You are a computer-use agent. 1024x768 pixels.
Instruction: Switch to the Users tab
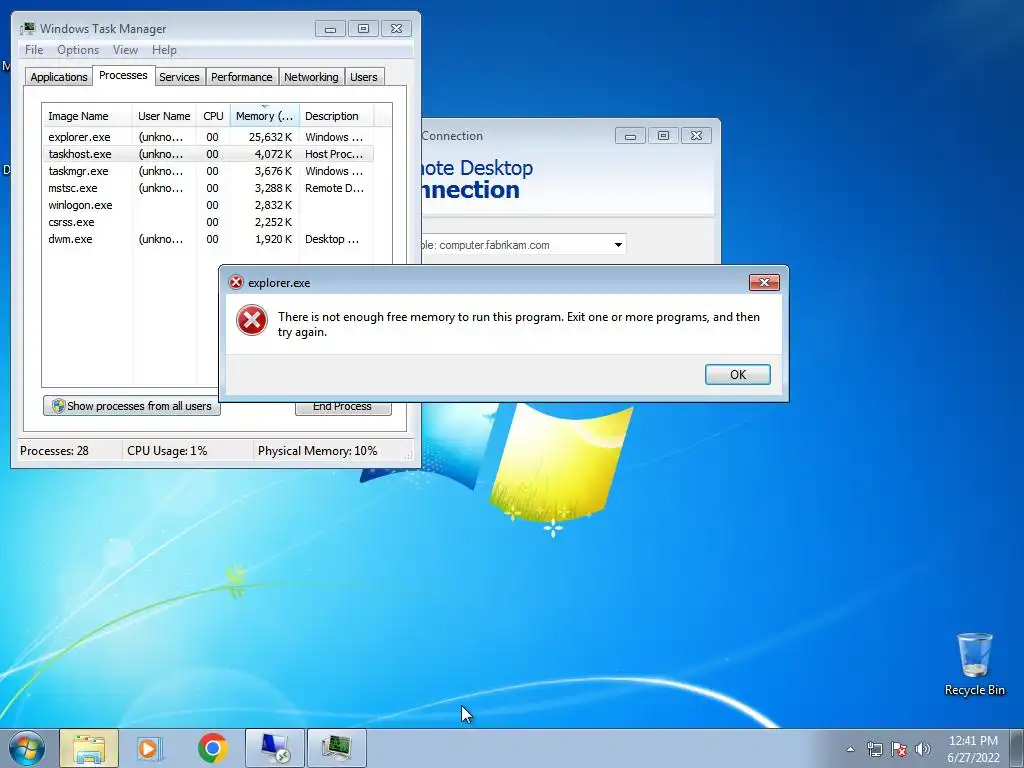pos(364,77)
